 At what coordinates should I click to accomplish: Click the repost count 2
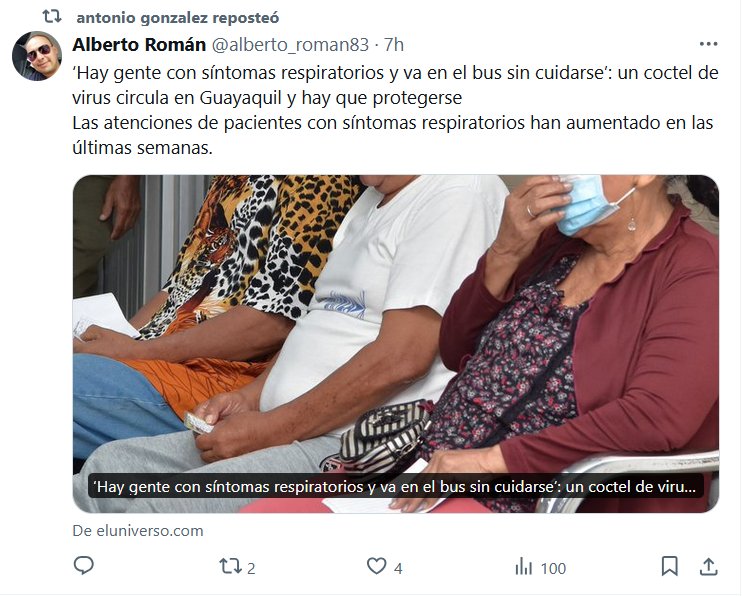(251, 568)
